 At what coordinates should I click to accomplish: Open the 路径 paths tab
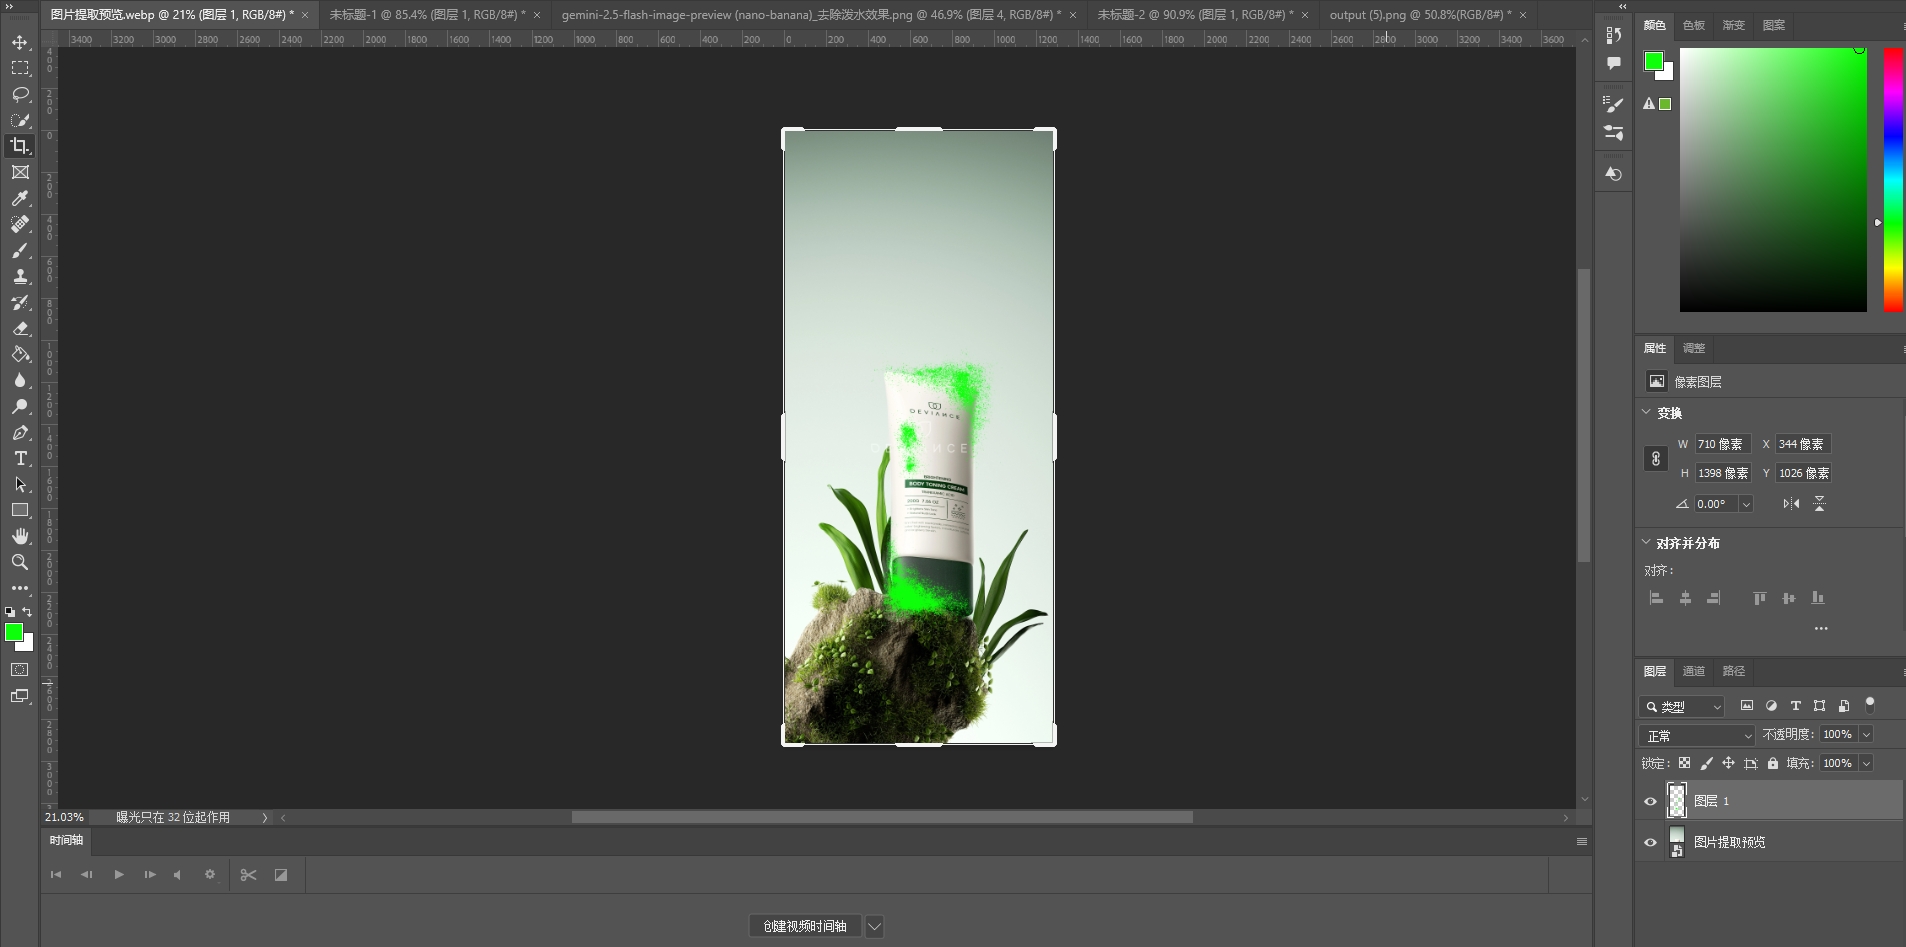coord(1734,671)
